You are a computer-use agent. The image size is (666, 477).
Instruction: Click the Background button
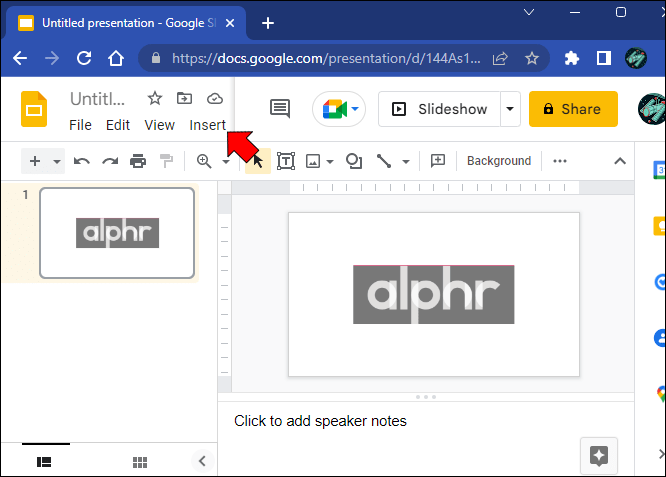pyautogui.click(x=499, y=161)
